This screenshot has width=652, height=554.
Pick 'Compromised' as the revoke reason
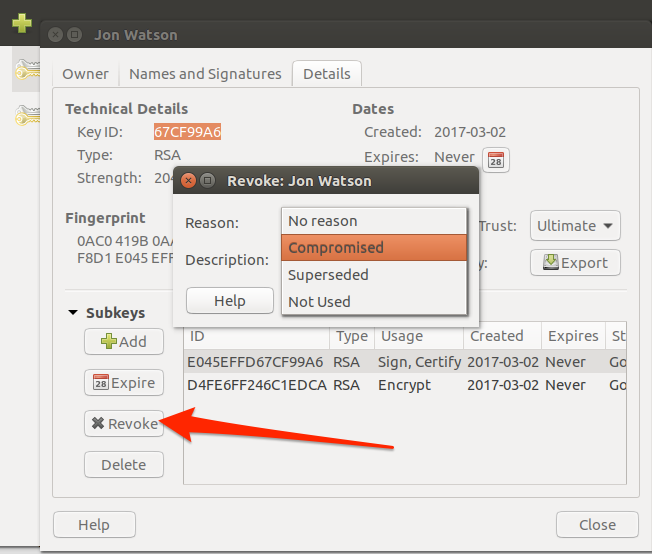pos(374,248)
